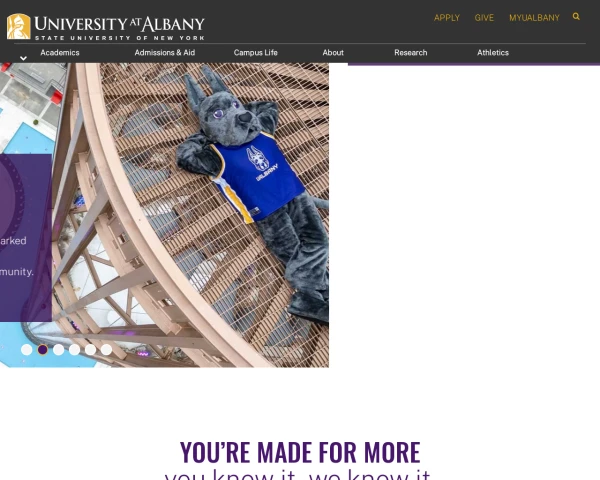Click the University at Albany shield logo
600x480 pixels.
(x=18, y=26)
